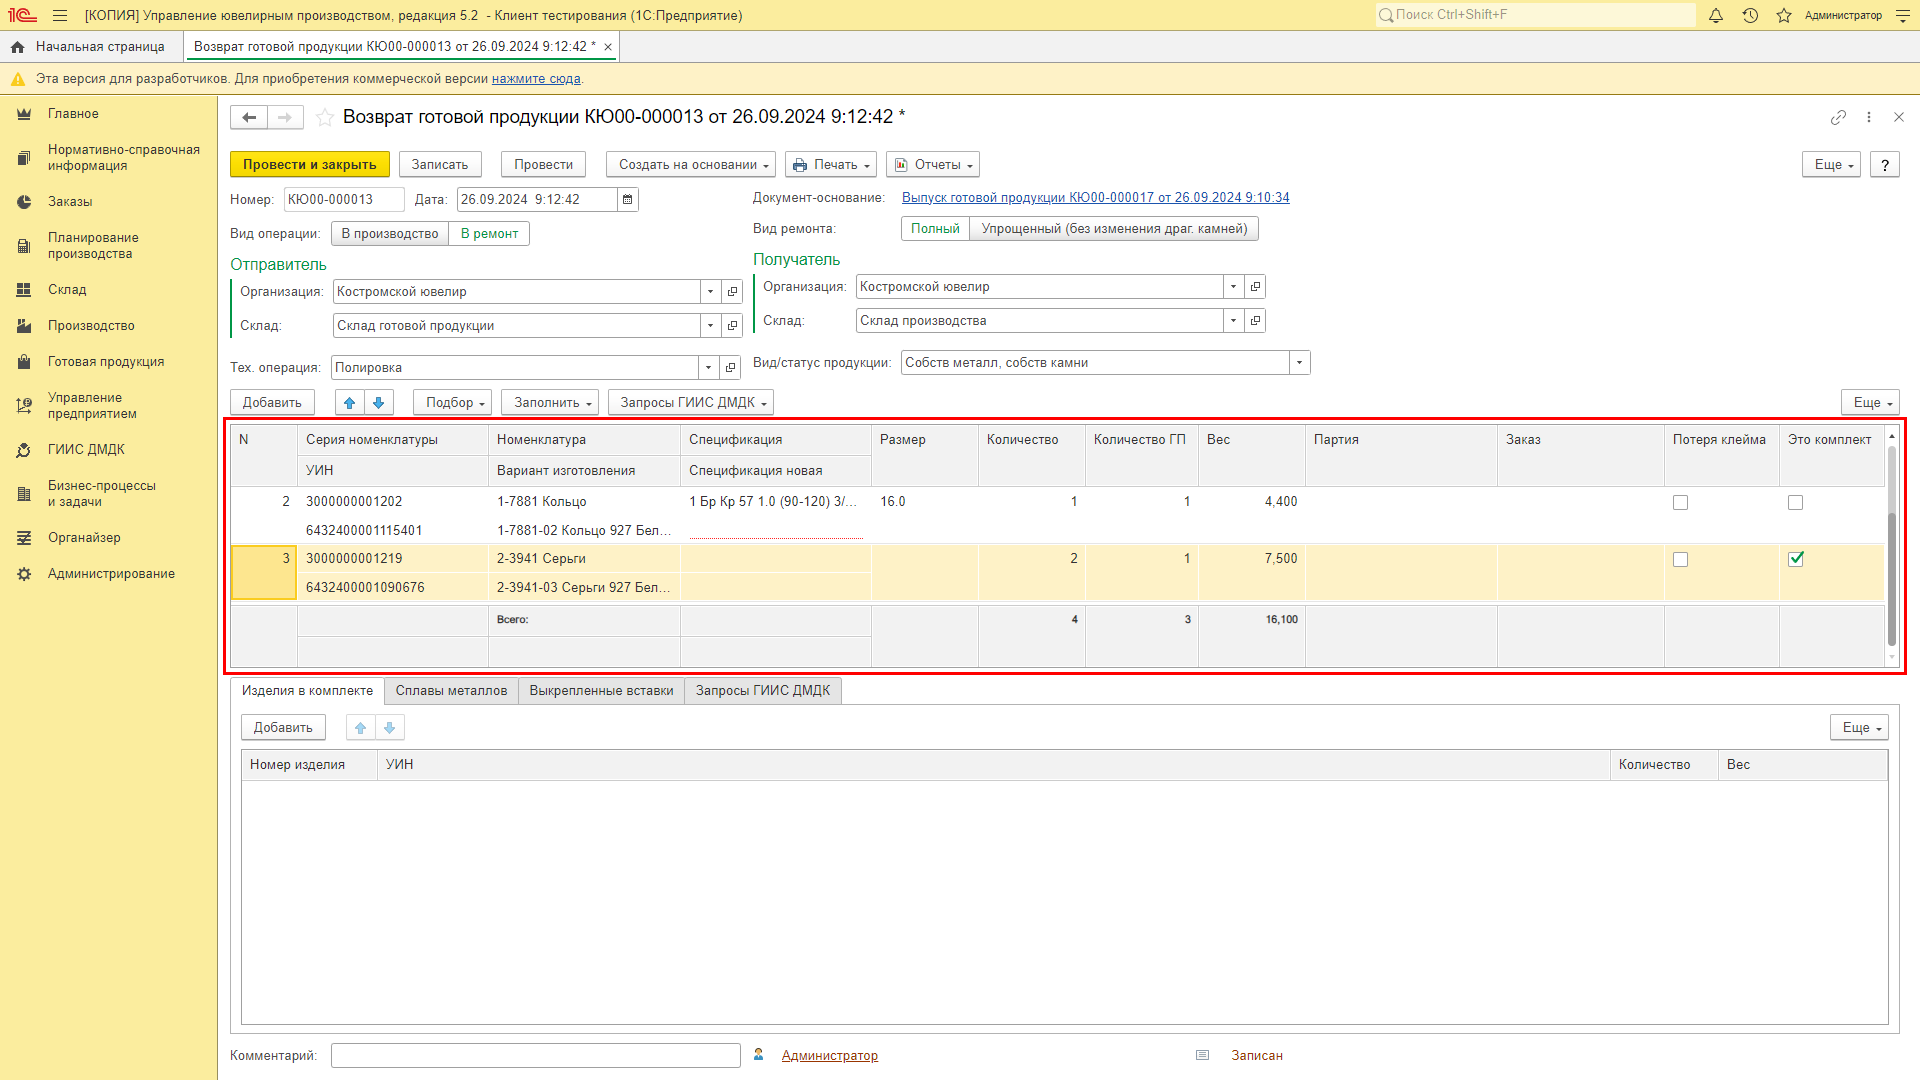
Task: Expand Подбор dropdown button
Action: 453,402
